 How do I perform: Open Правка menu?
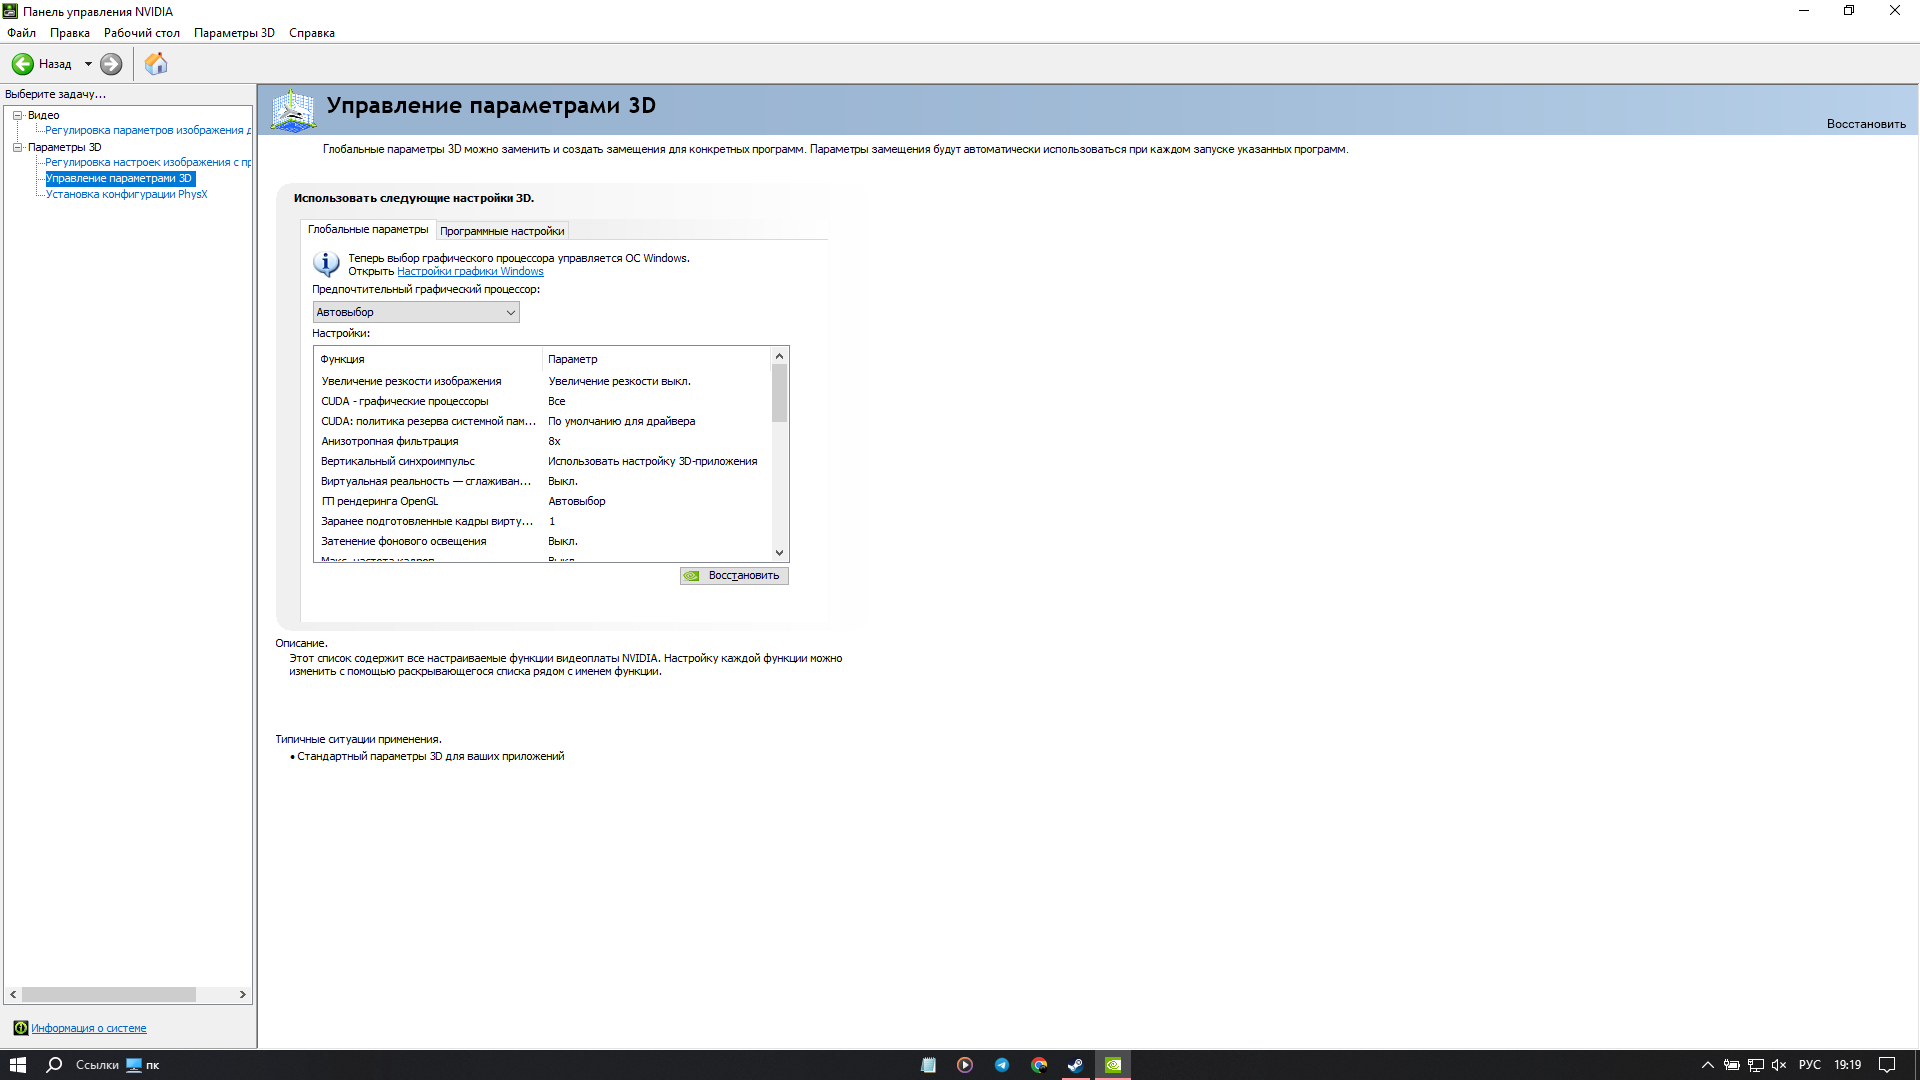tap(70, 33)
